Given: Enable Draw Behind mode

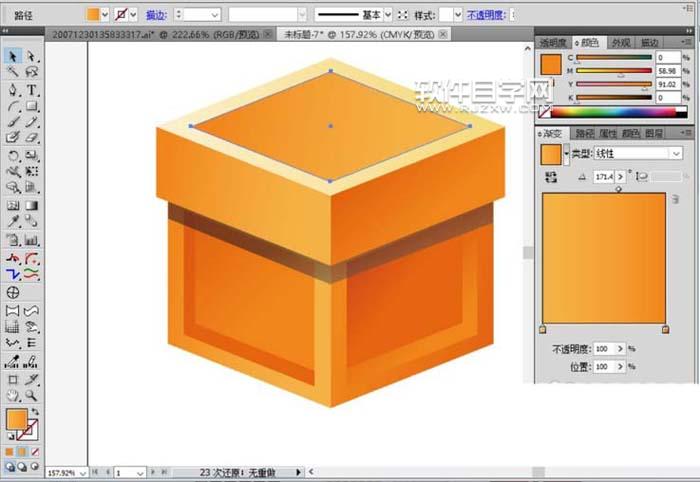Looking at the screenshot, I should pos(22,467).
